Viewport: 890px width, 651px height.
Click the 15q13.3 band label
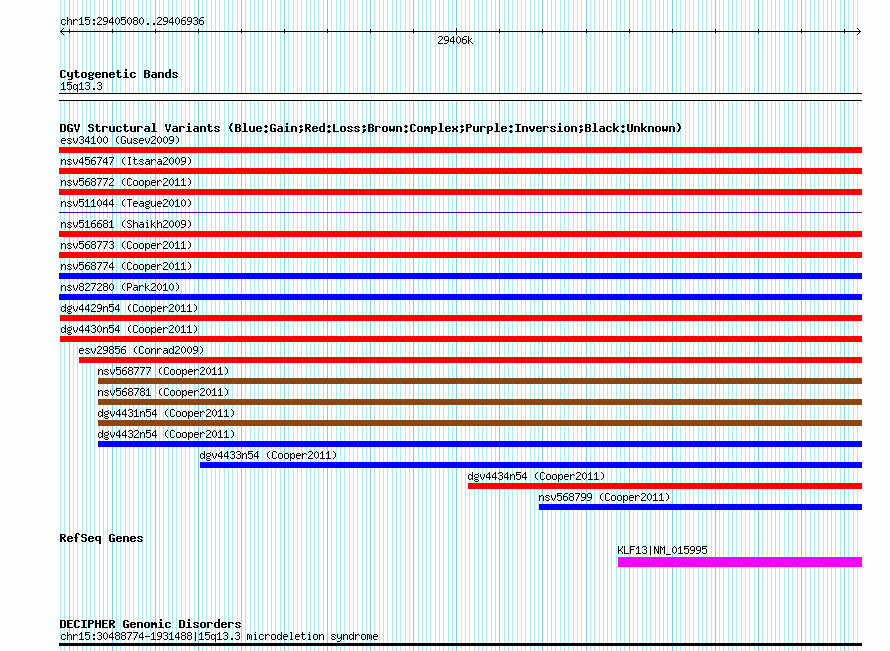[x=81, y=86]
